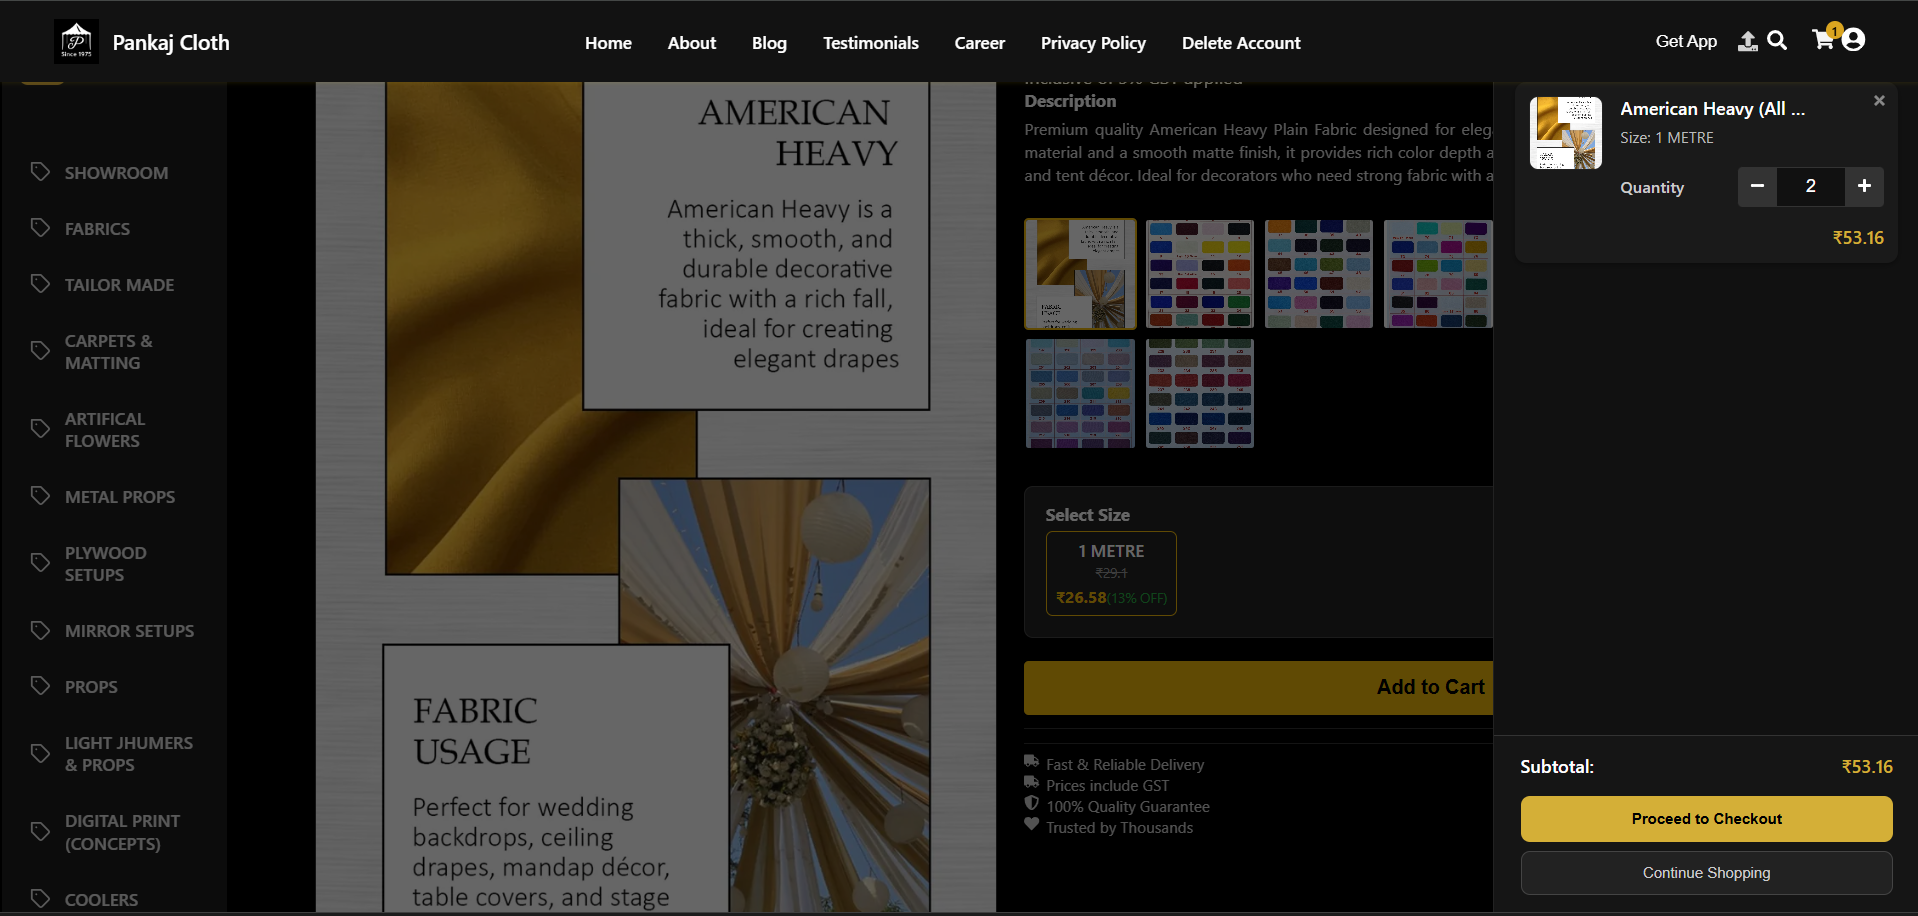This screenshot has height=916, width=1918.
Task: Click the Metal Props tag icon
Action: 40,496
